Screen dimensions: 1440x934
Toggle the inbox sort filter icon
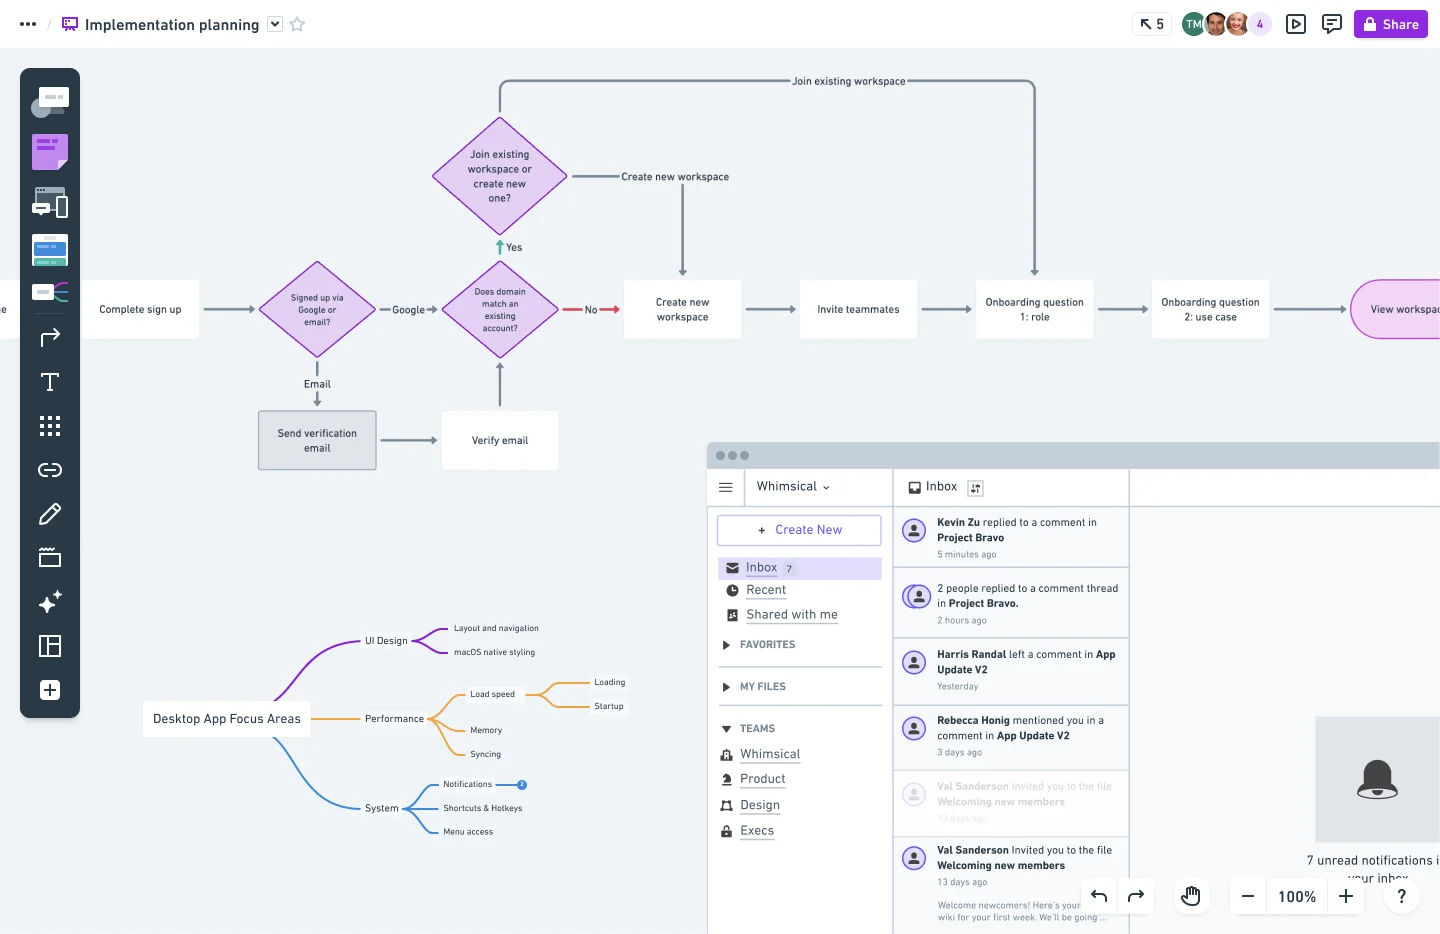(975, 488)
